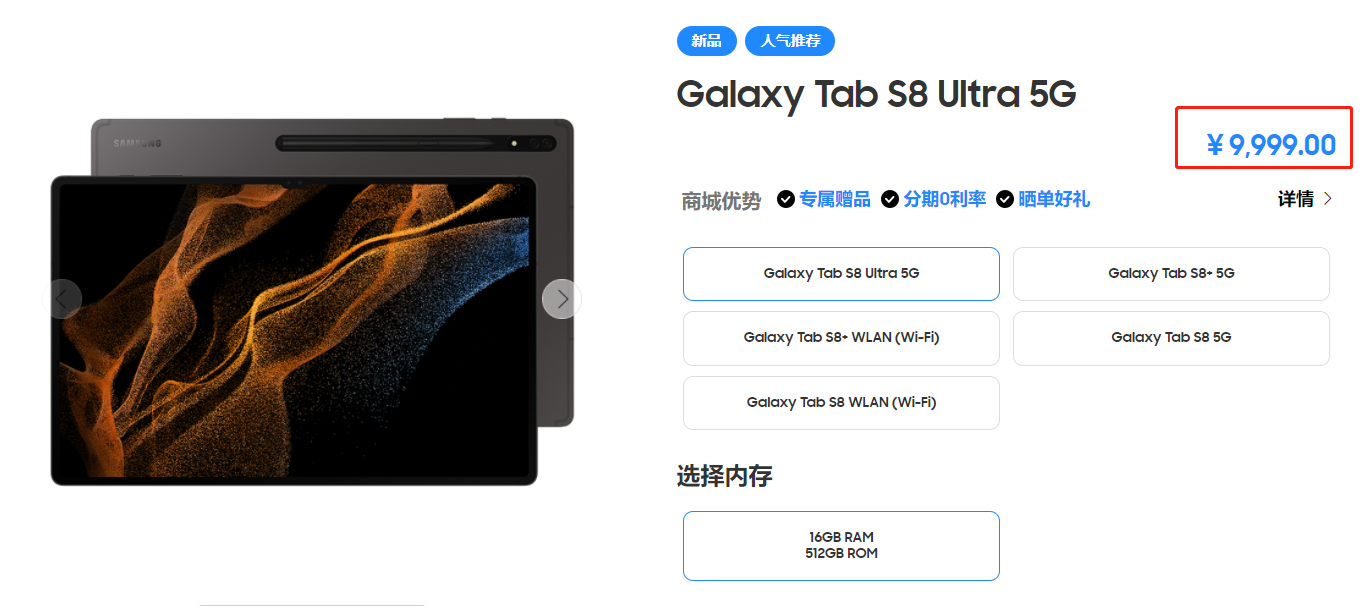Open 分期0利率 installment link

pos(944,199)
